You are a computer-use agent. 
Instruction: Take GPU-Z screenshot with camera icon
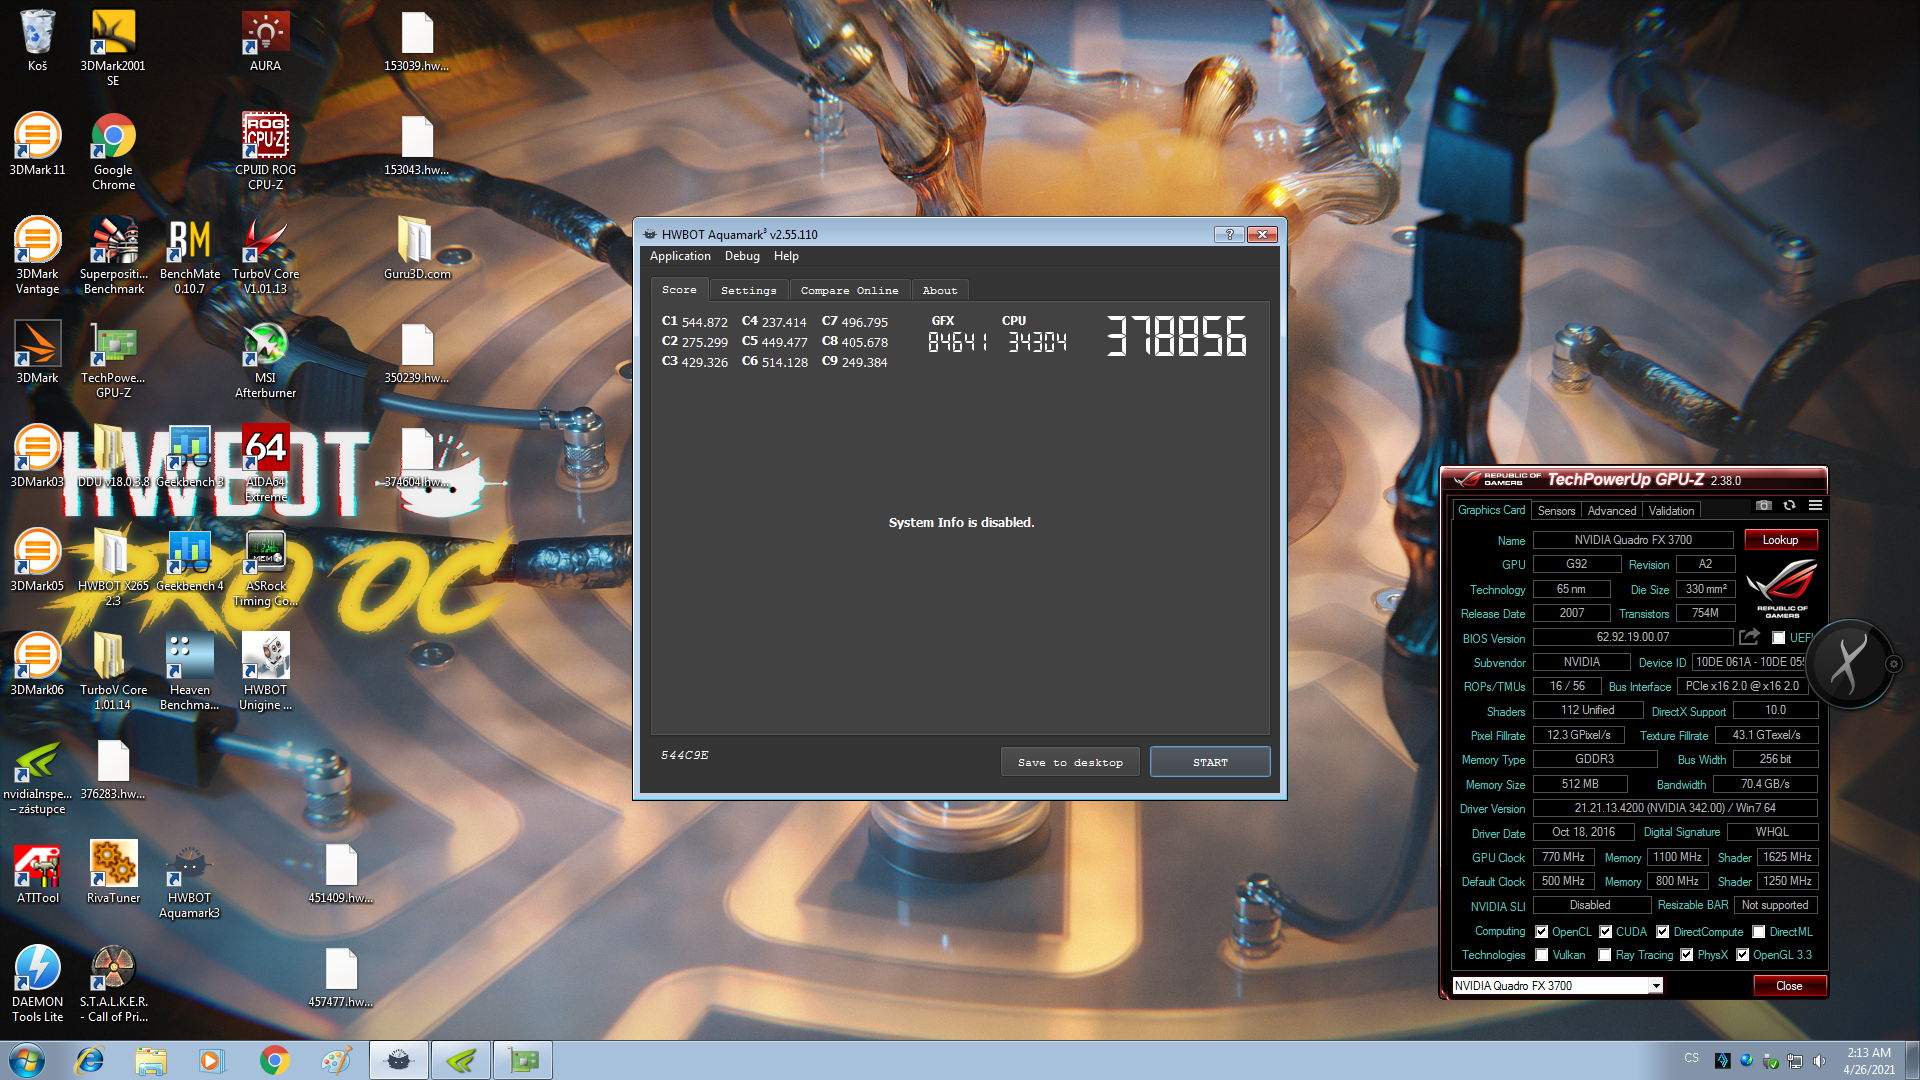[x=1764, y=506]
